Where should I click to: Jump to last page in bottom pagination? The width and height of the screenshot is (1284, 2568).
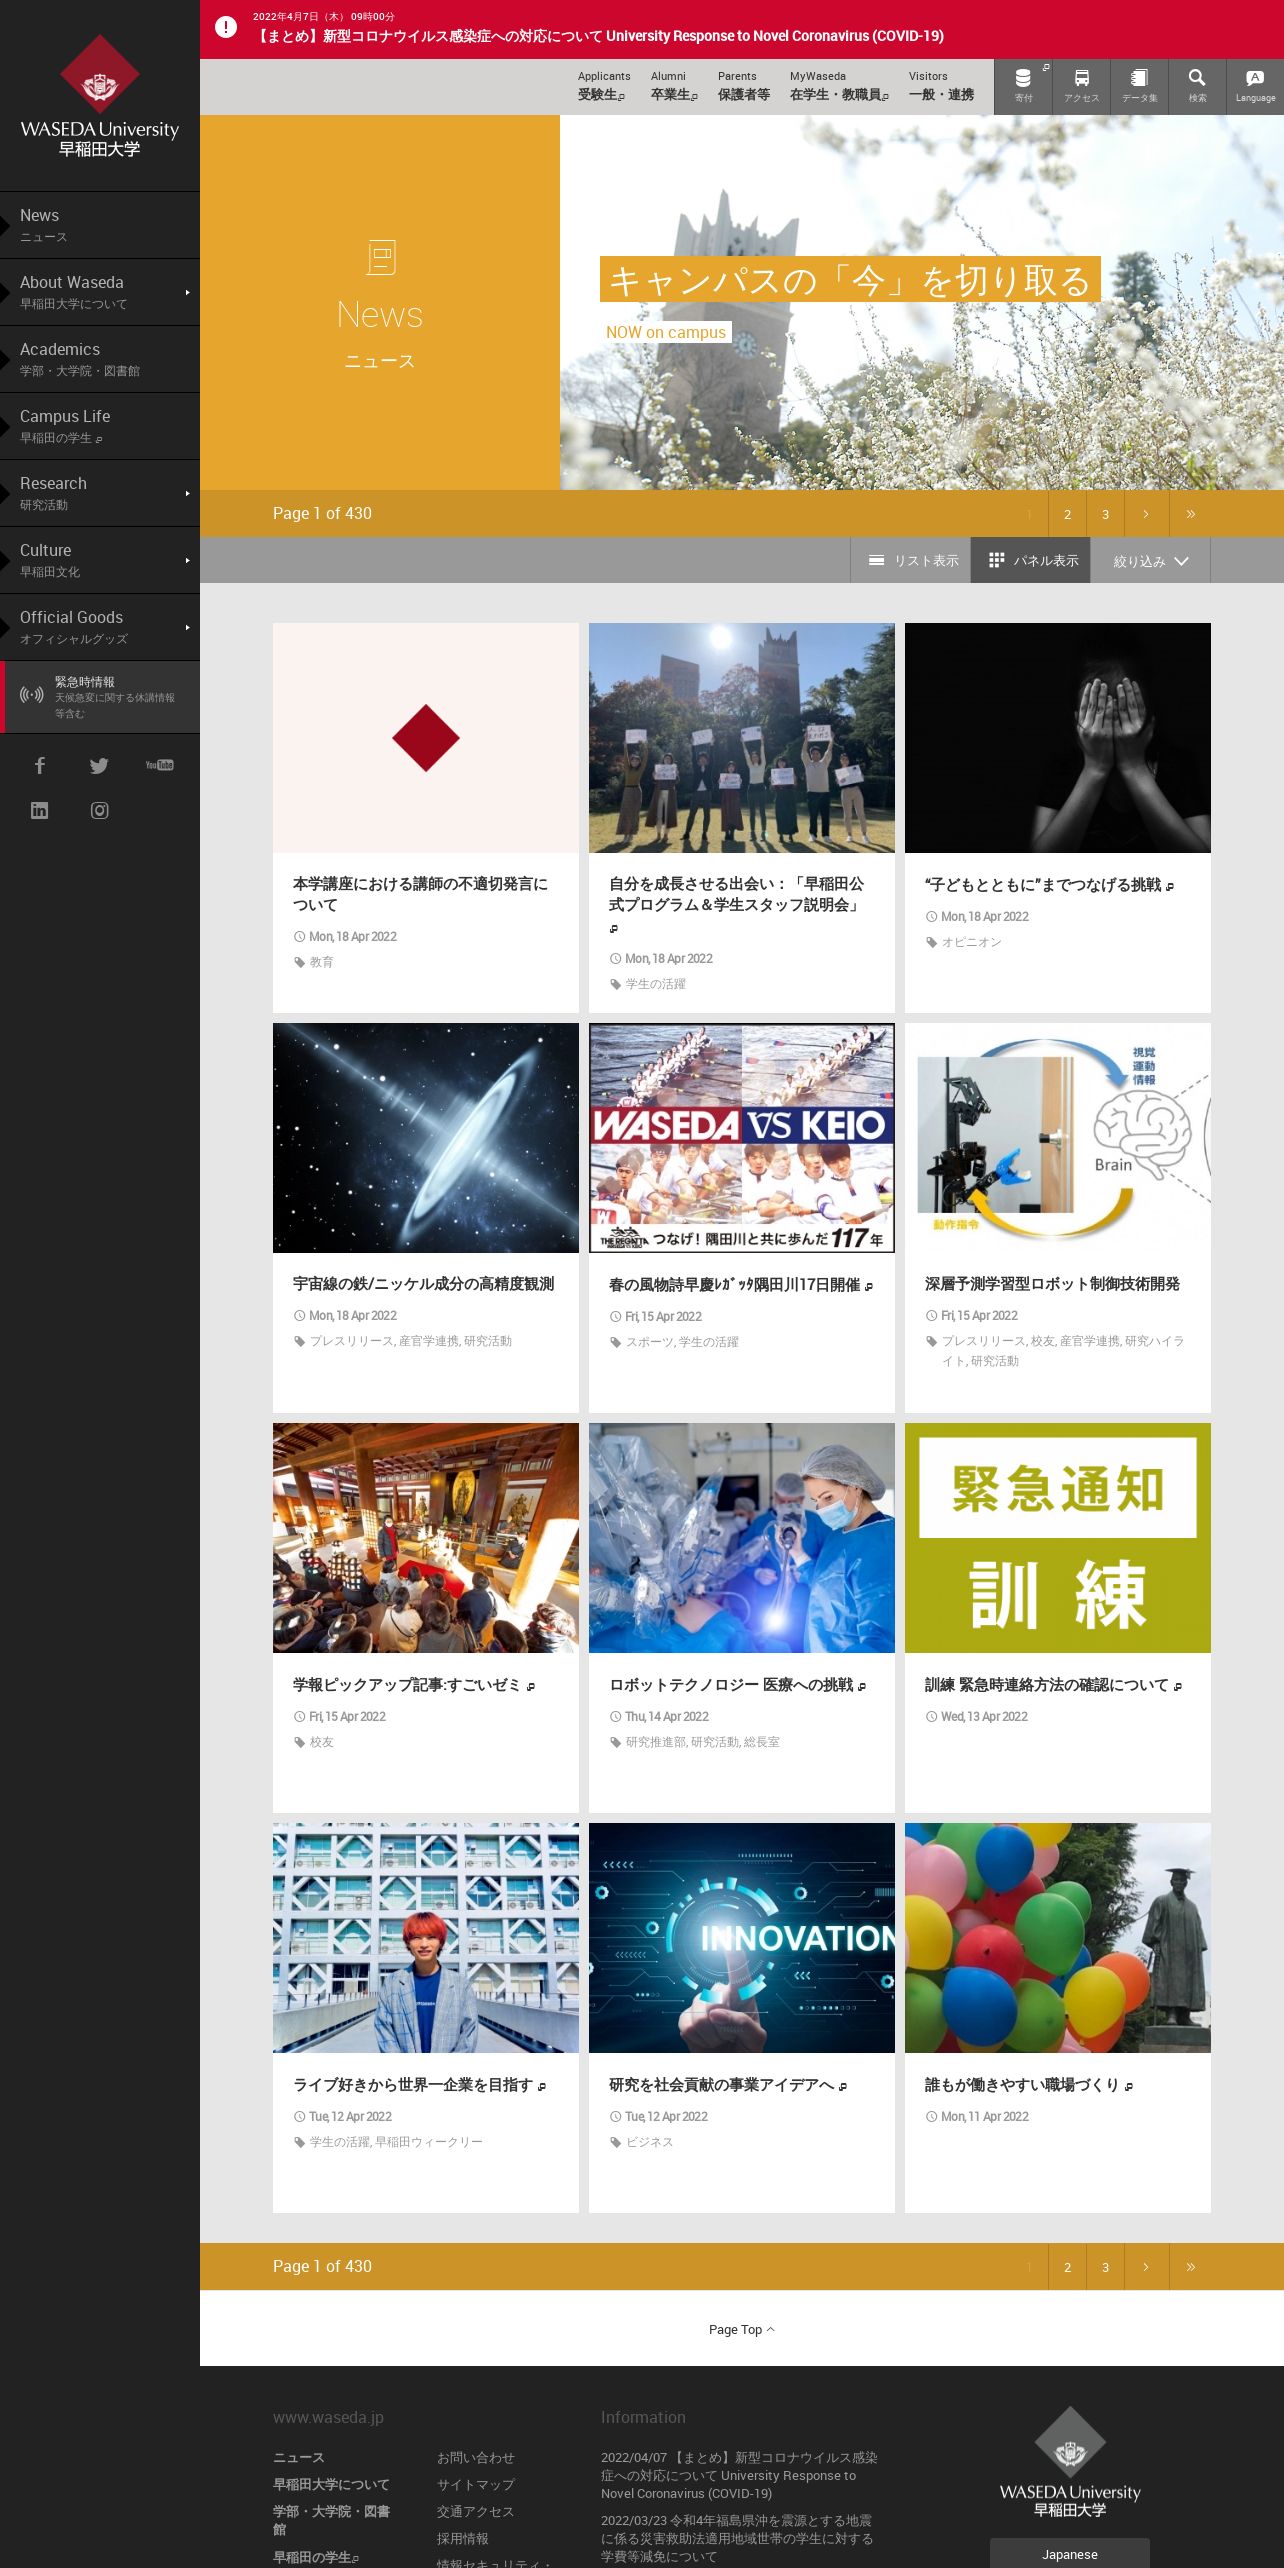coord(1190,2267)
